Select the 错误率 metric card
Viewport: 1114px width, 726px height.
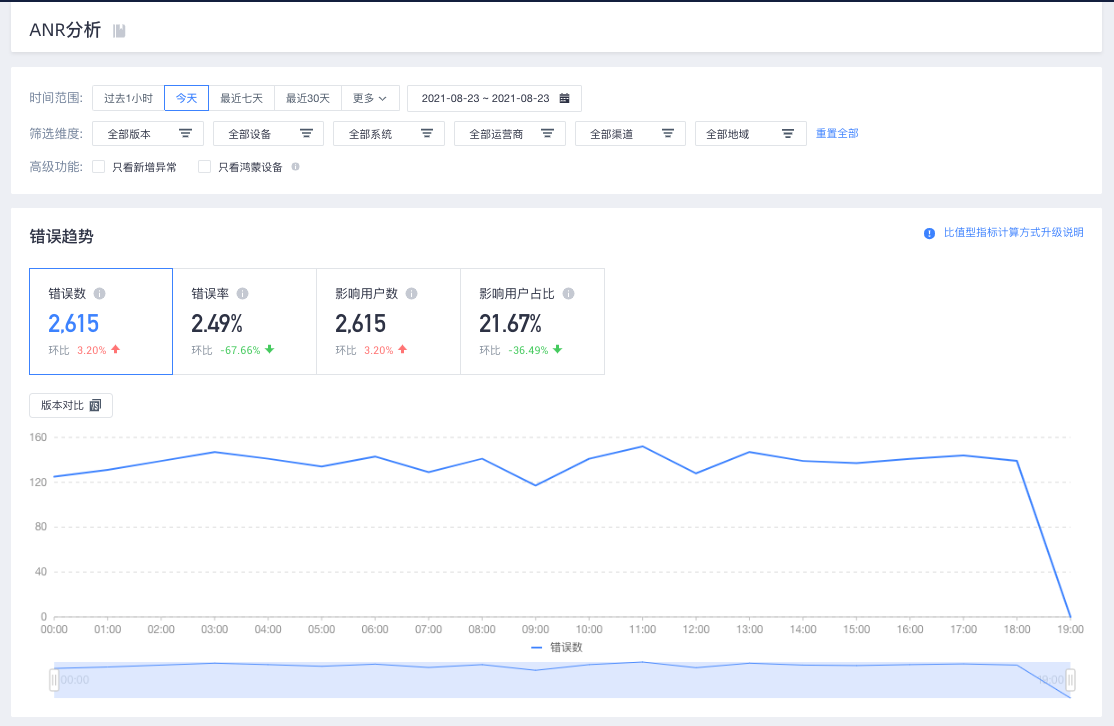click(x=244, y=321)
